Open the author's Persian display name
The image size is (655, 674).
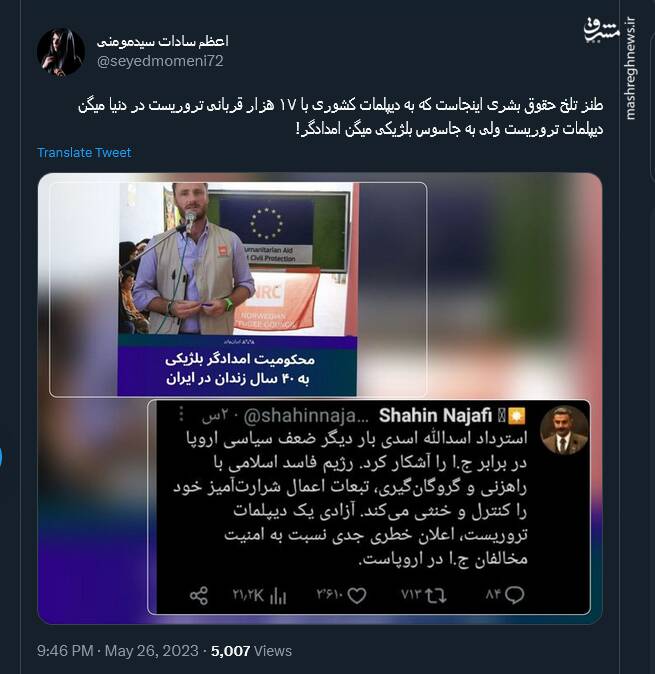(x=162, y=41)
